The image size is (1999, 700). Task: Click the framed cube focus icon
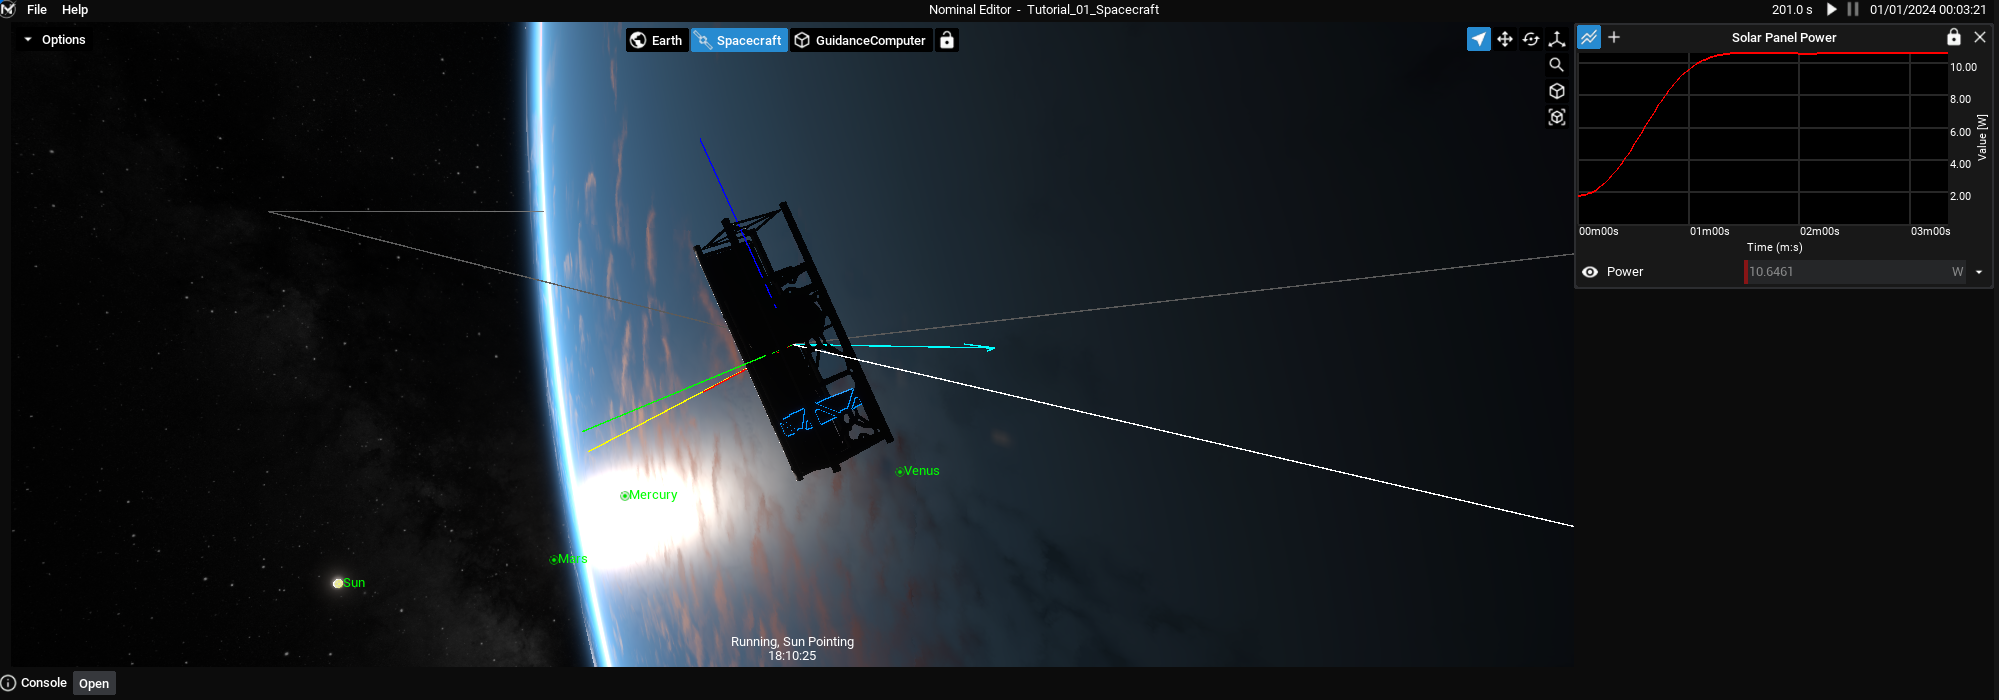(1556, 117)
